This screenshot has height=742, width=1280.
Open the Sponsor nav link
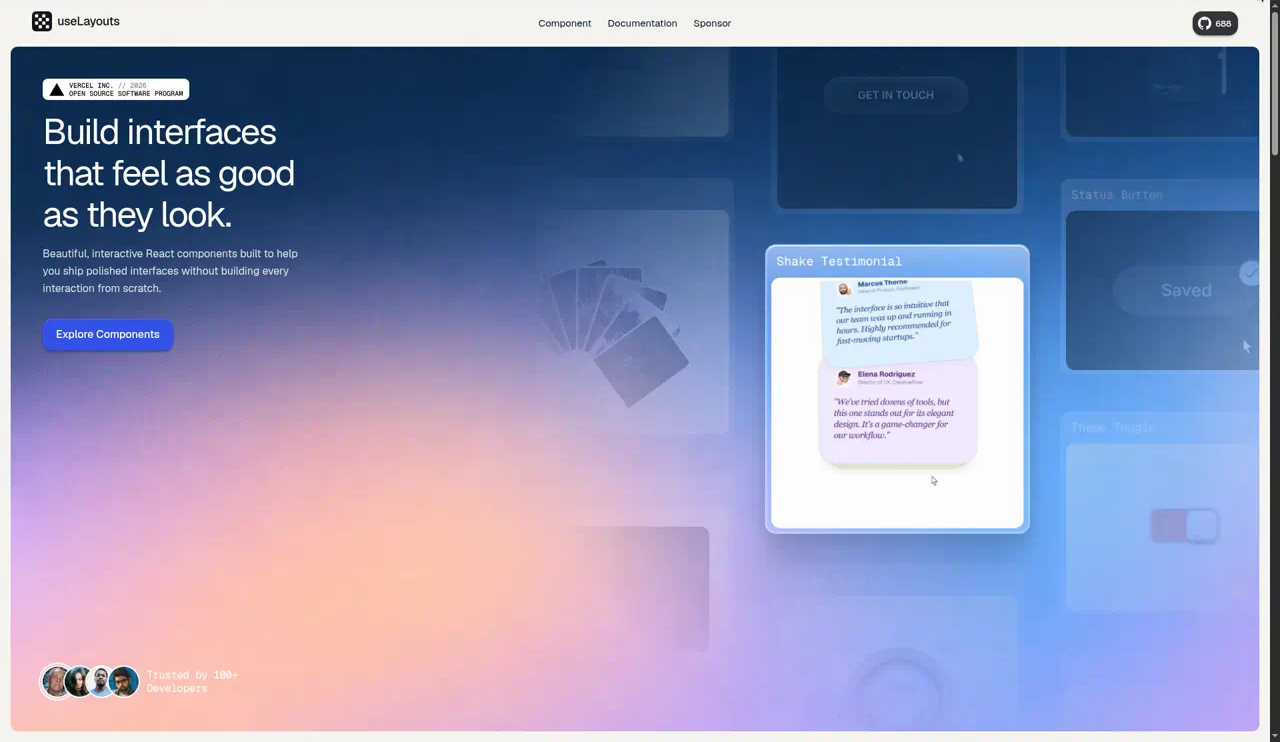712,23
